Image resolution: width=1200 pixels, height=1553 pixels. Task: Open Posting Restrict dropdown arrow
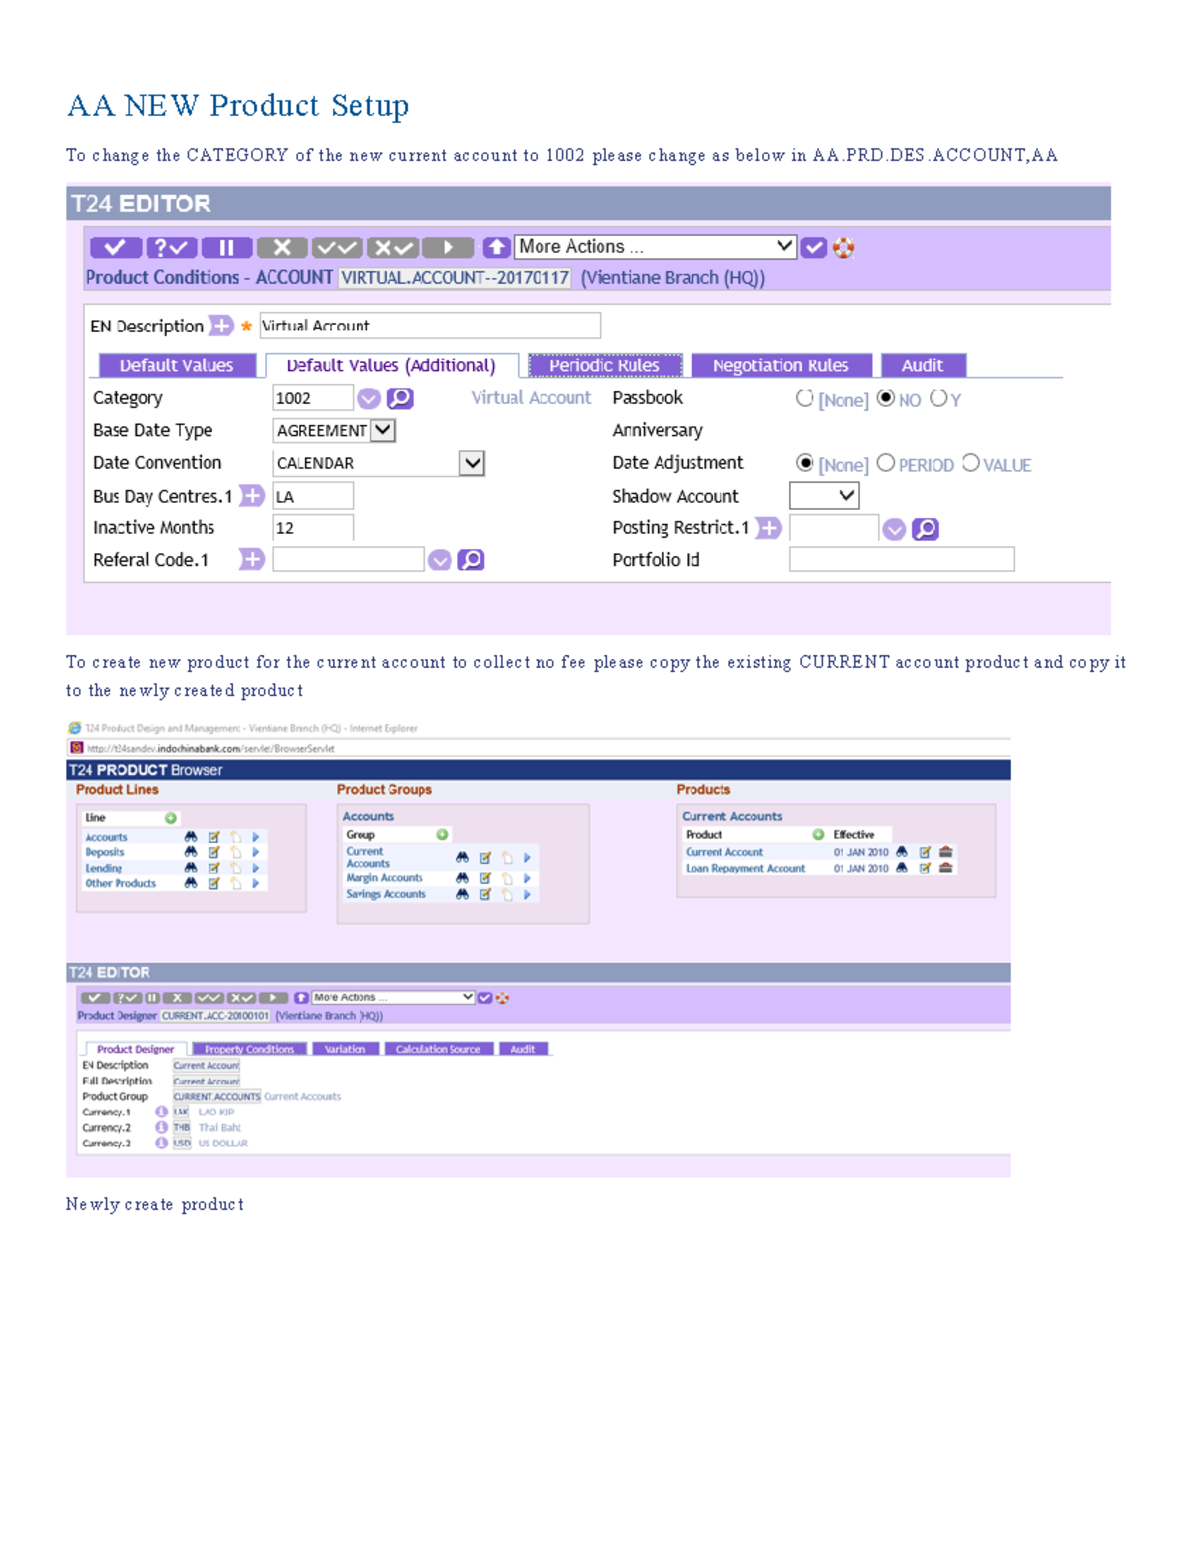click(x=895, y=530)
